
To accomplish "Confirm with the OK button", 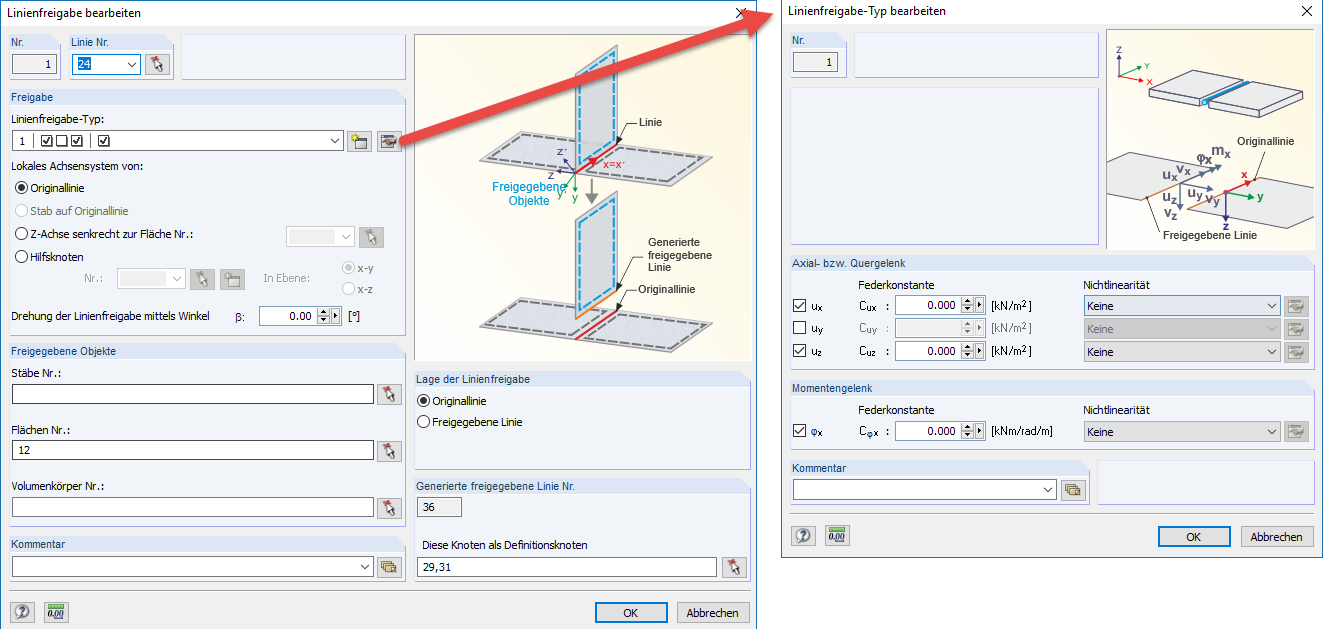I will (631, 612).
